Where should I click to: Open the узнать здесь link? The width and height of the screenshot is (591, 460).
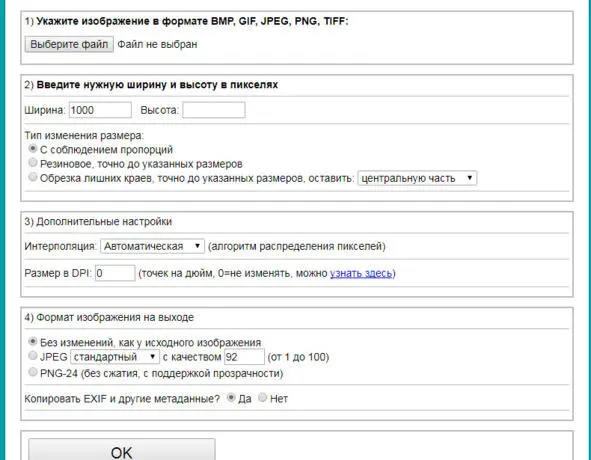click(361, 273)
